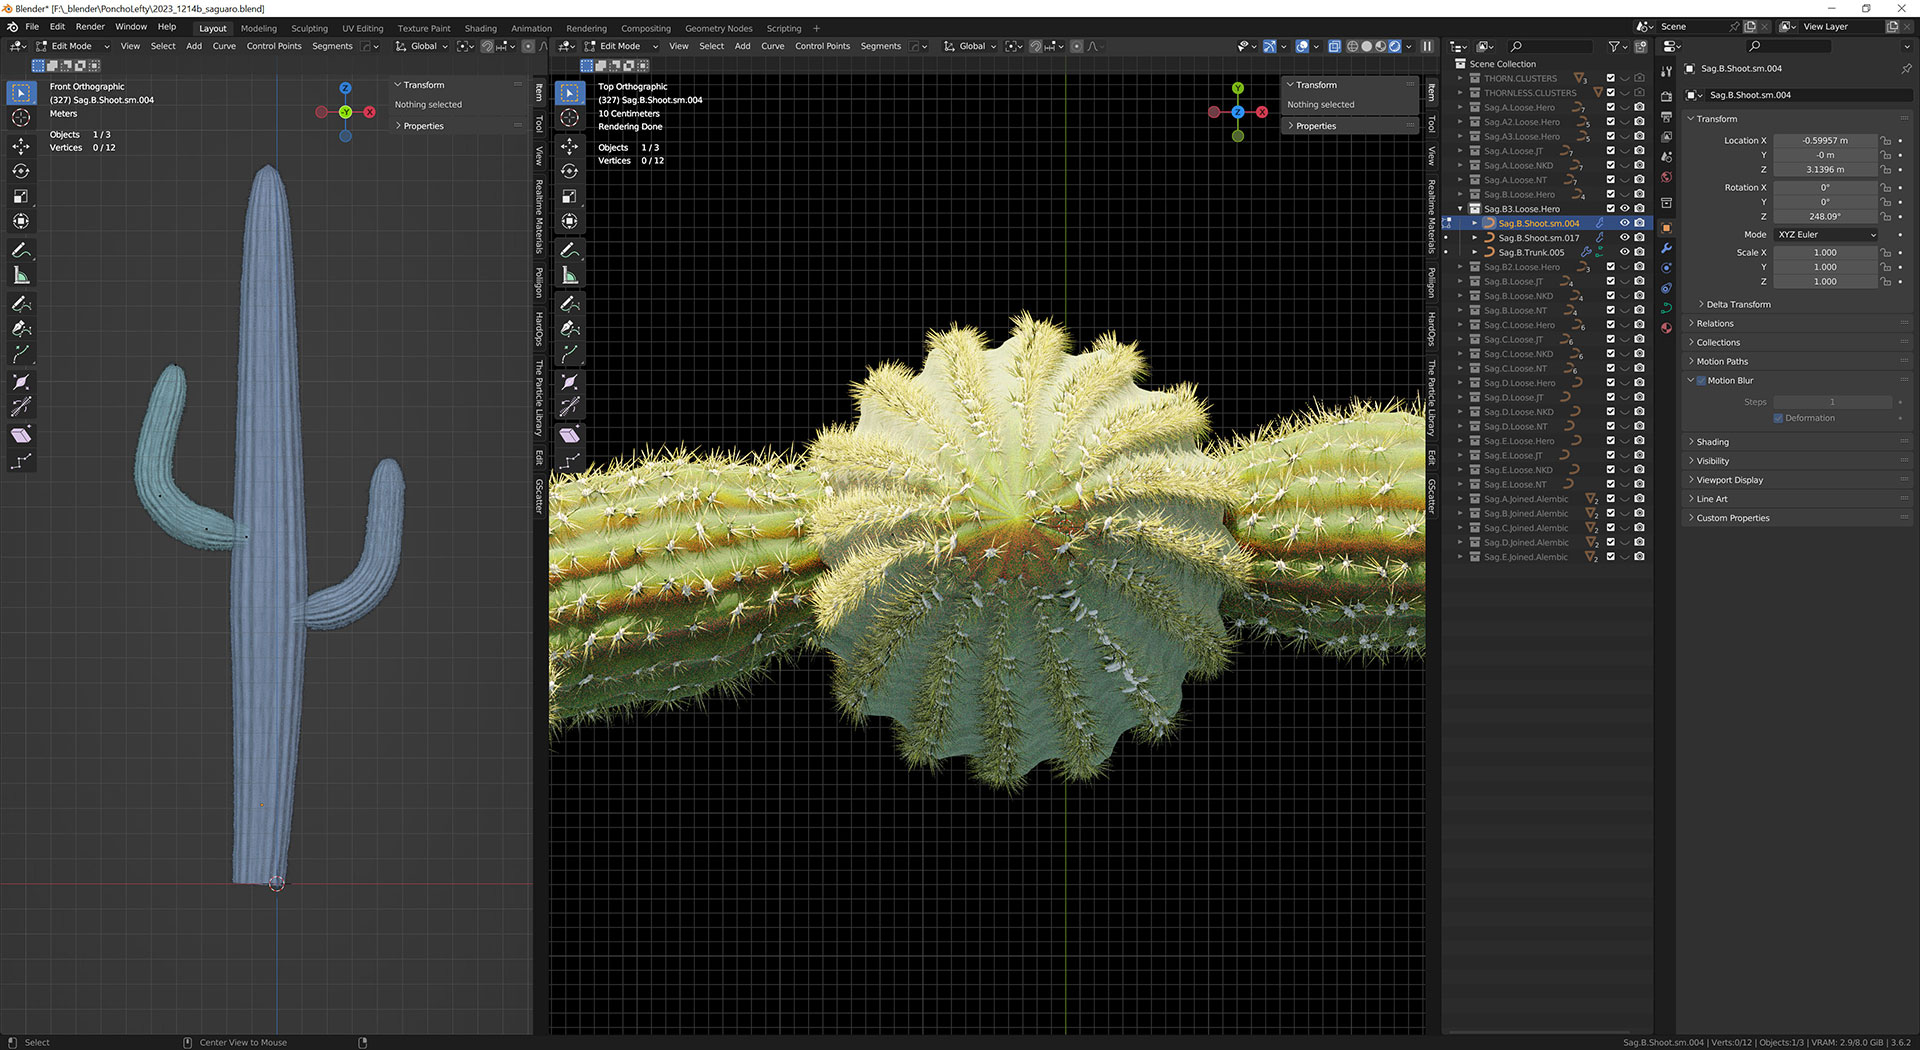
Task: Switch to the Sculpting workspace tab
Action: [309, 28]
